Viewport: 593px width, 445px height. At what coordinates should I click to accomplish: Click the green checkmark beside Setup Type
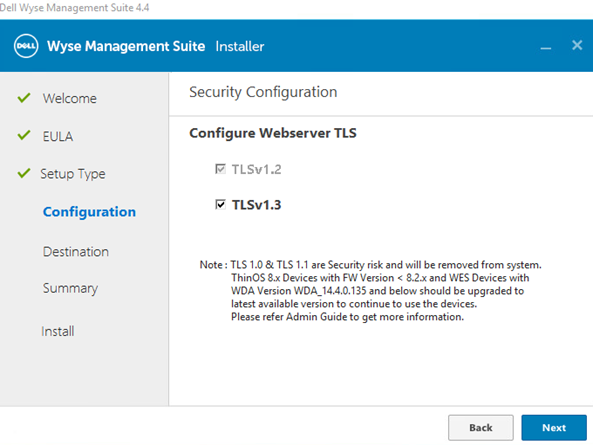(x=24, y=173)
